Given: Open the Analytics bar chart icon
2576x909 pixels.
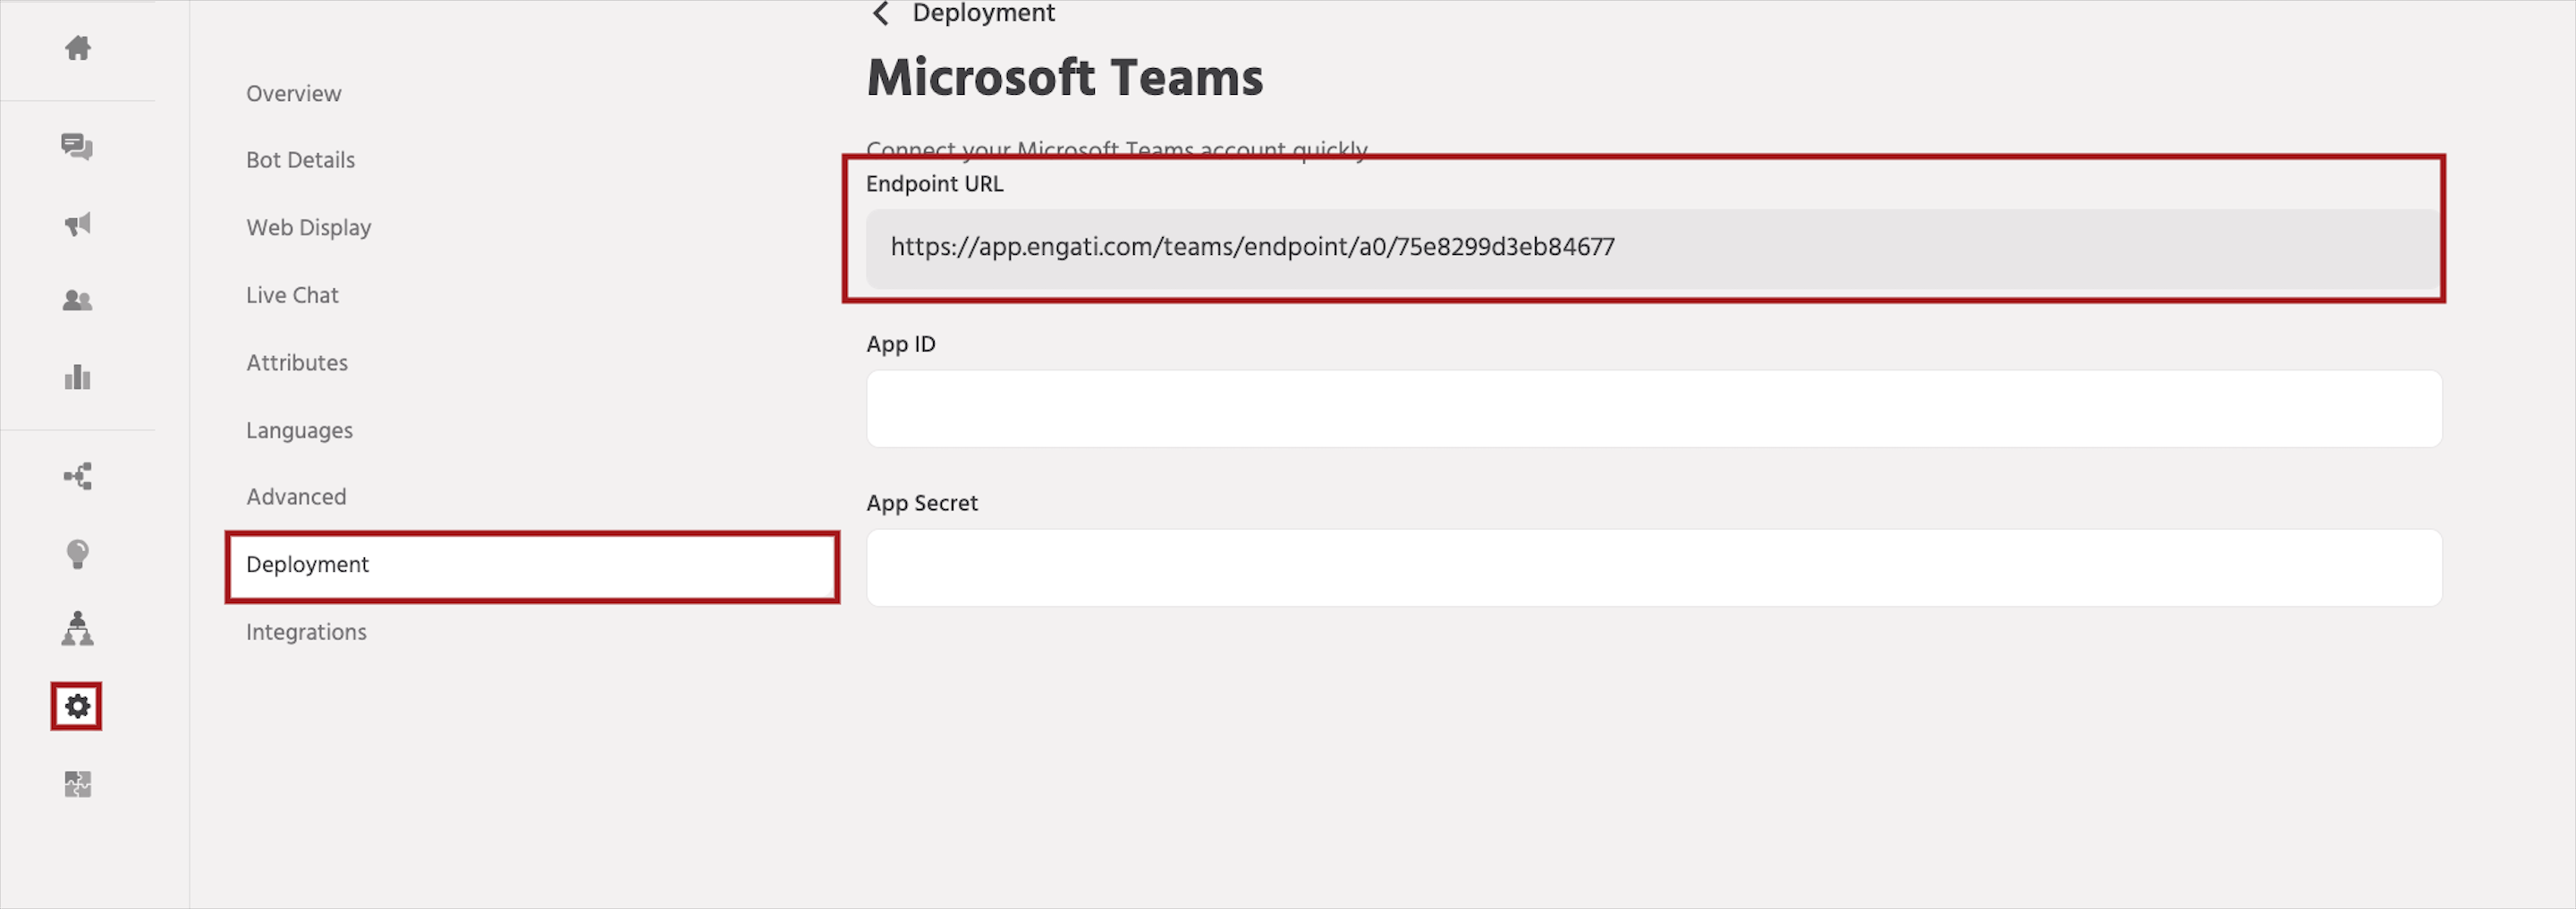Looking at the screenshot, I should [78, 377].
